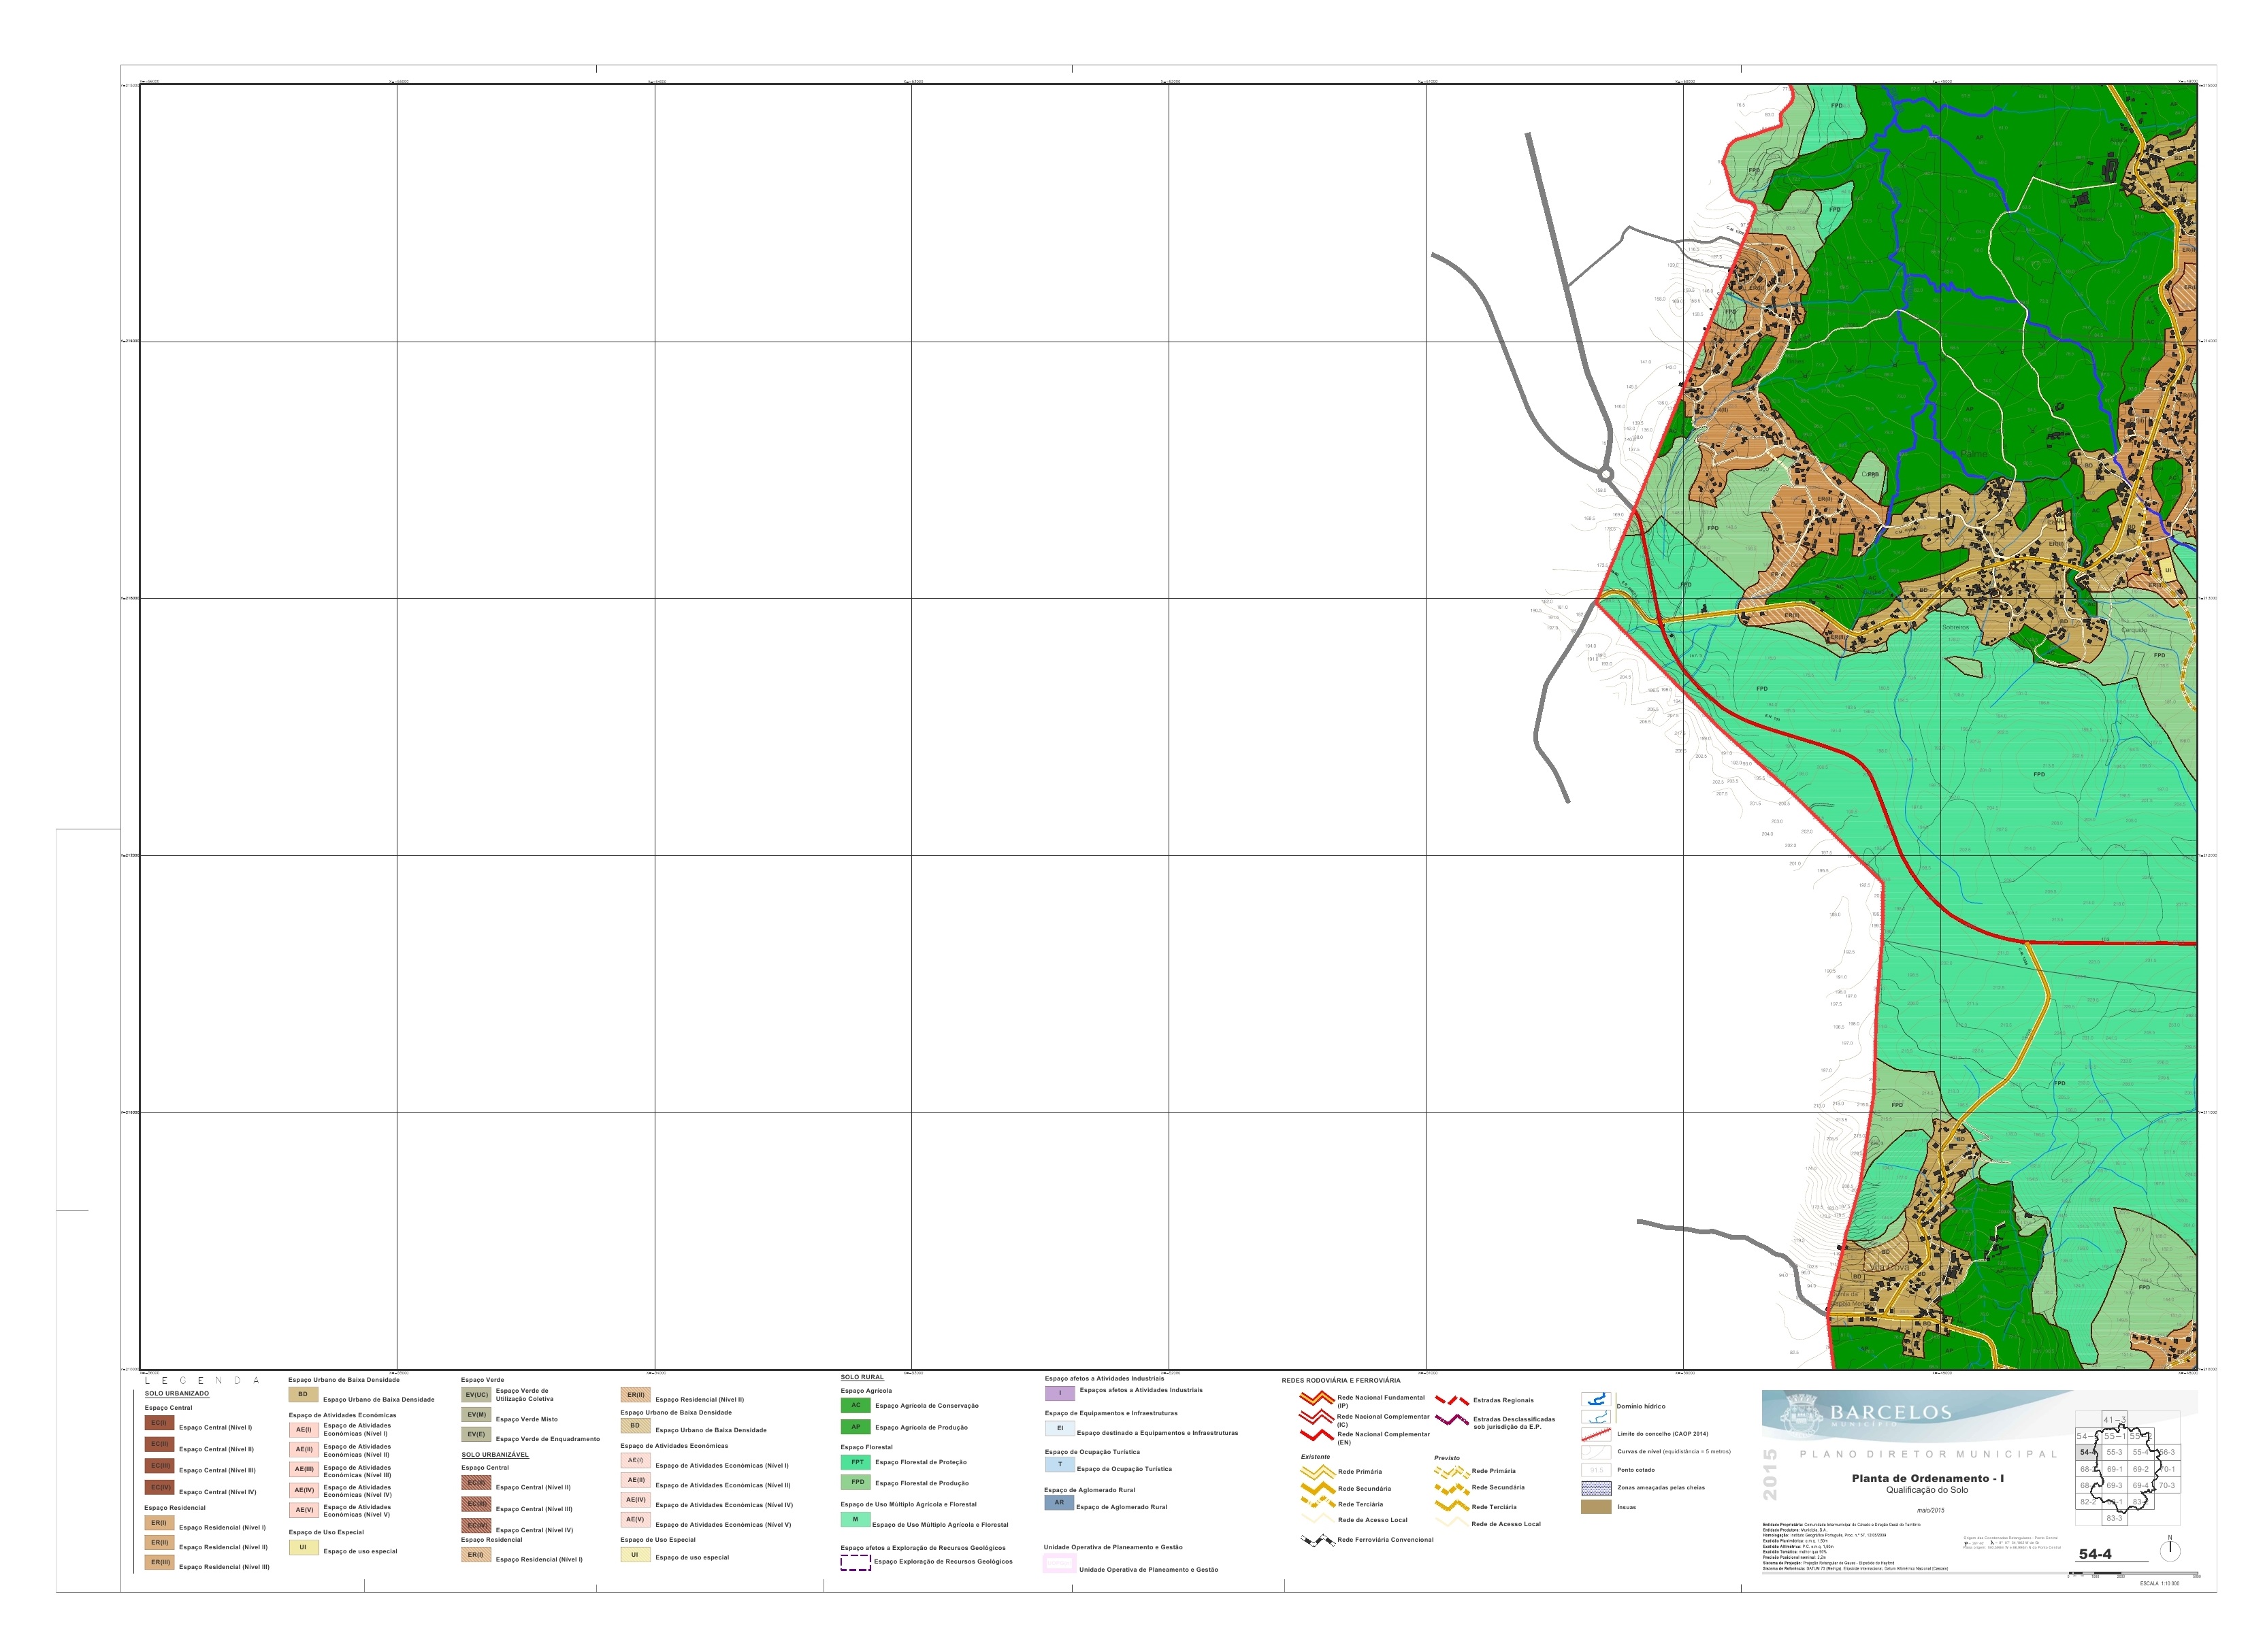Click the Existente Rede Terciária symbol
Screen dimensions: 2265x1652
[1317, 1504]
